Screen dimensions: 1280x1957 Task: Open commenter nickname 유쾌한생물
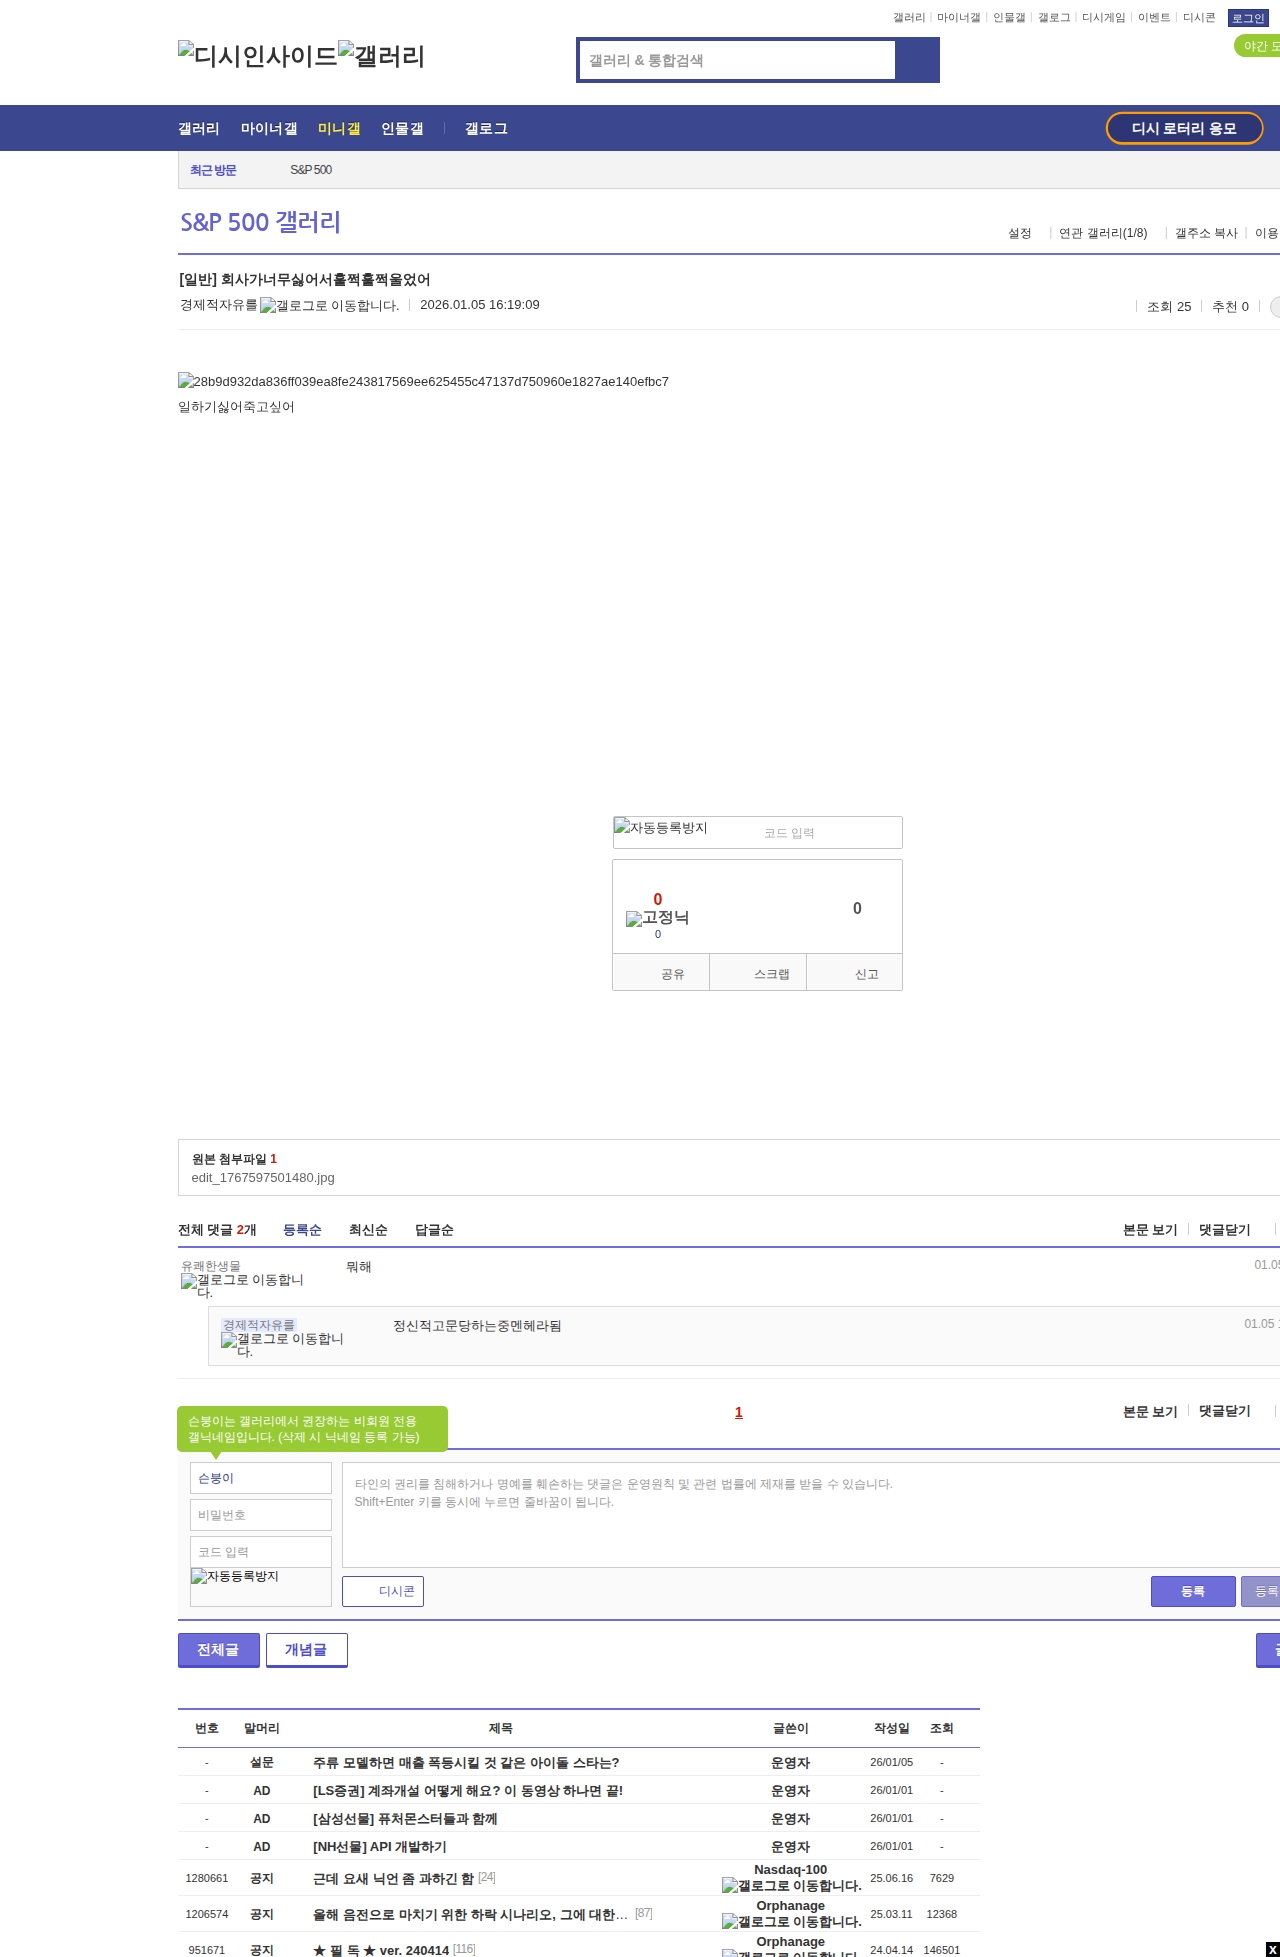point(211,1266)
